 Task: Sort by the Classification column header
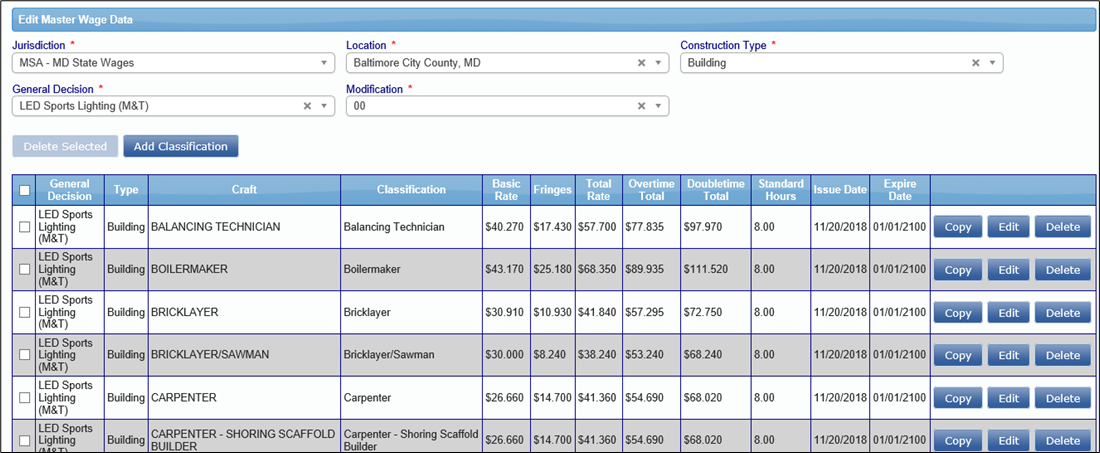point(411,189)
